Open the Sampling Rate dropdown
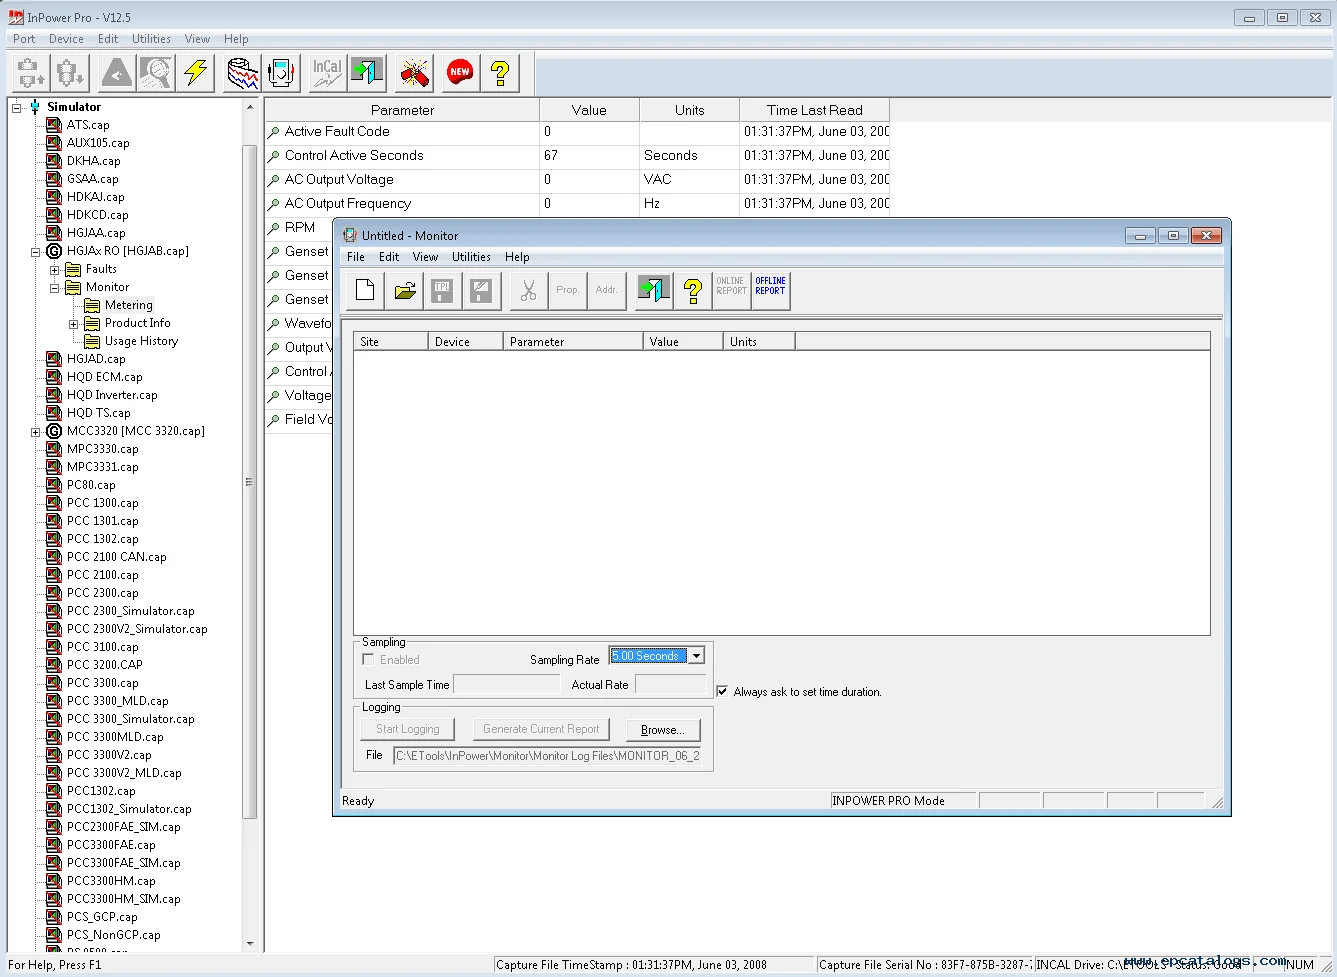Screen dimensions: 1337x977 point(696,656)
